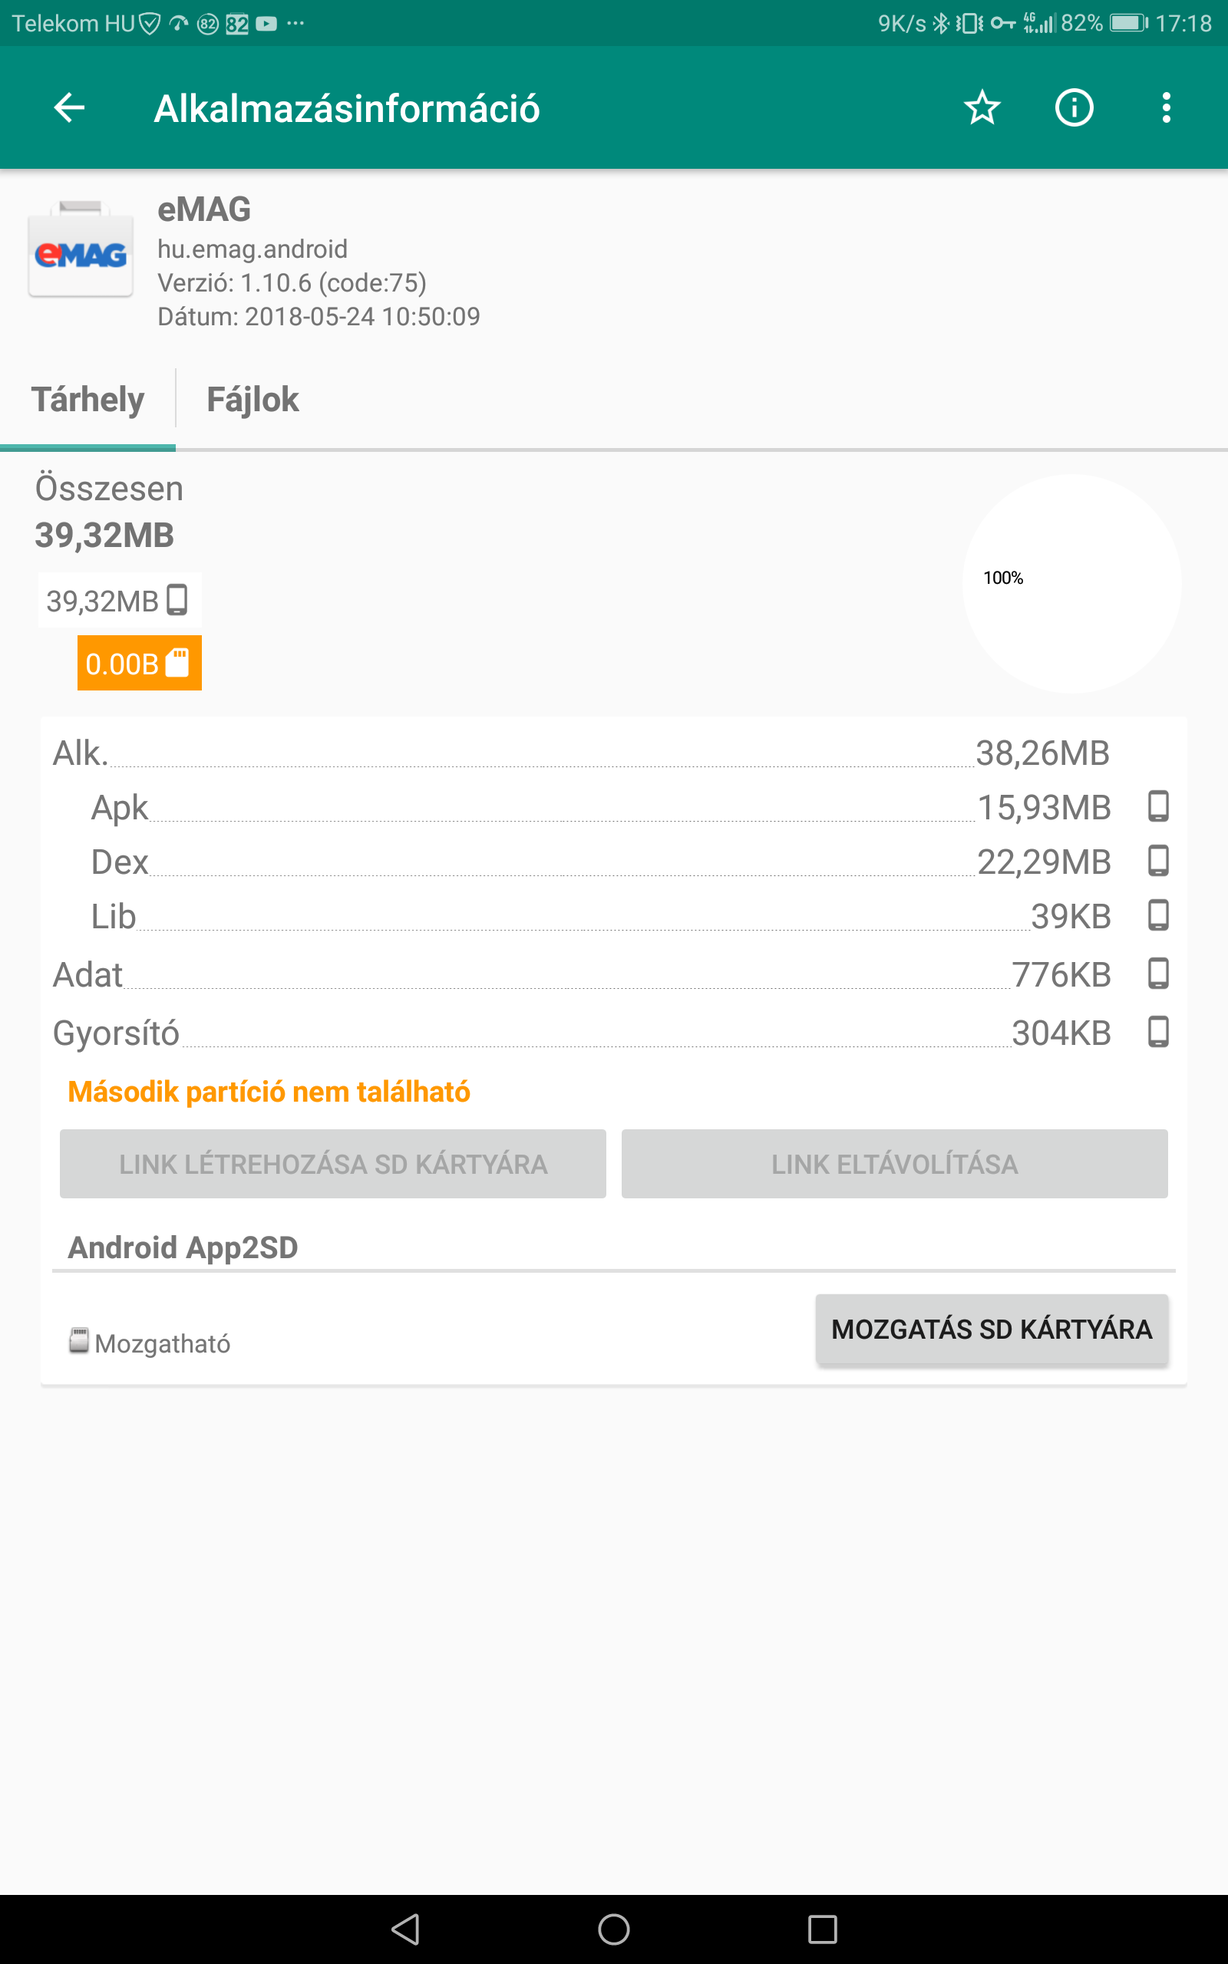Tap the orange 0.00B SD card chip
Viewport: 1228px width, 1964px height.
(x=139, y=663)
